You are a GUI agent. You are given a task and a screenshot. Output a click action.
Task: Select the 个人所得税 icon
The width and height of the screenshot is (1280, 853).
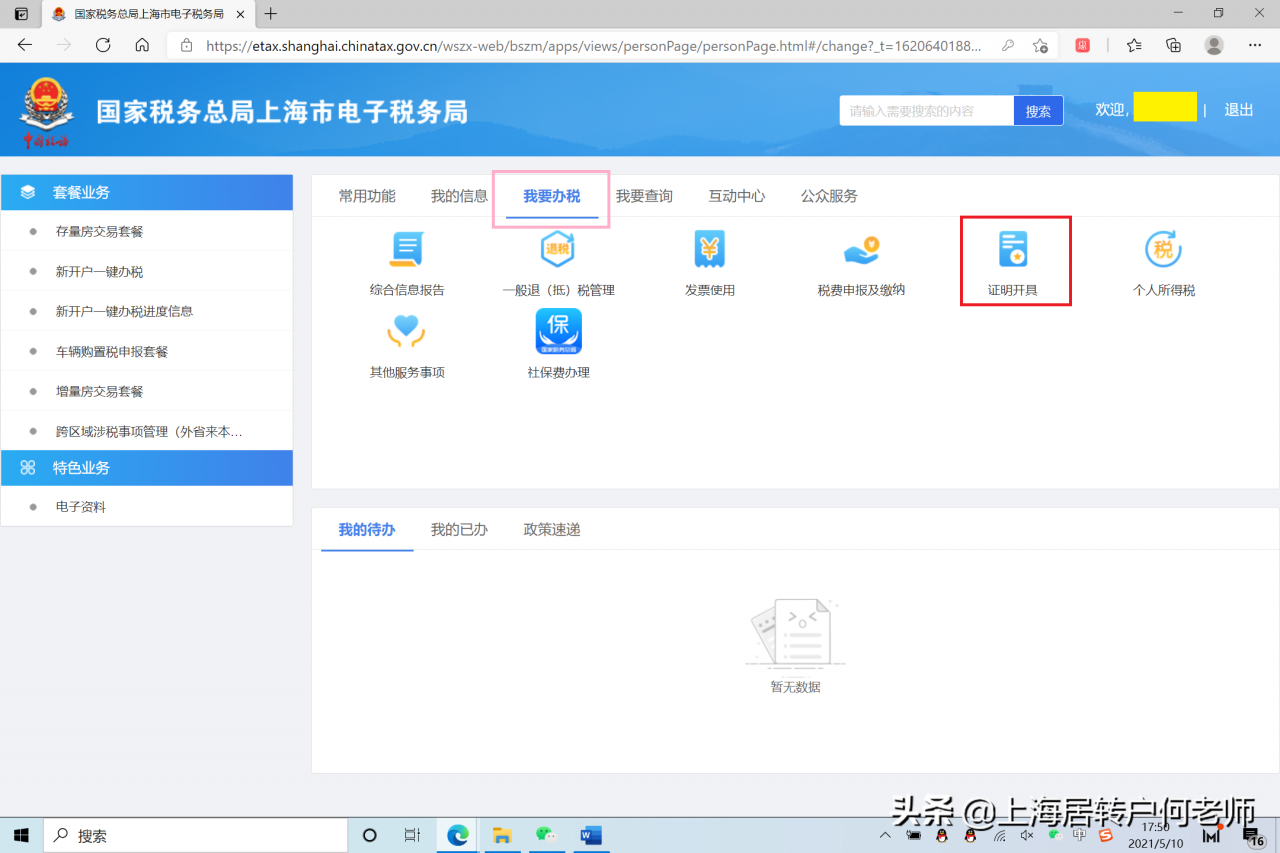tap(1164, 260)
